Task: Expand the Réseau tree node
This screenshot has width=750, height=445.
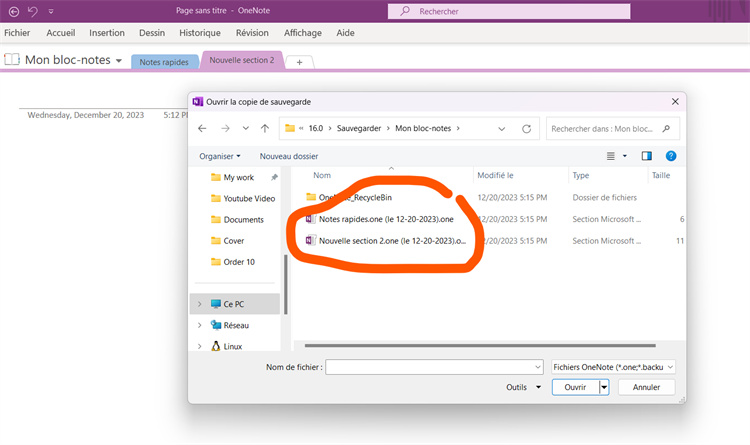Action: (200, 325)
